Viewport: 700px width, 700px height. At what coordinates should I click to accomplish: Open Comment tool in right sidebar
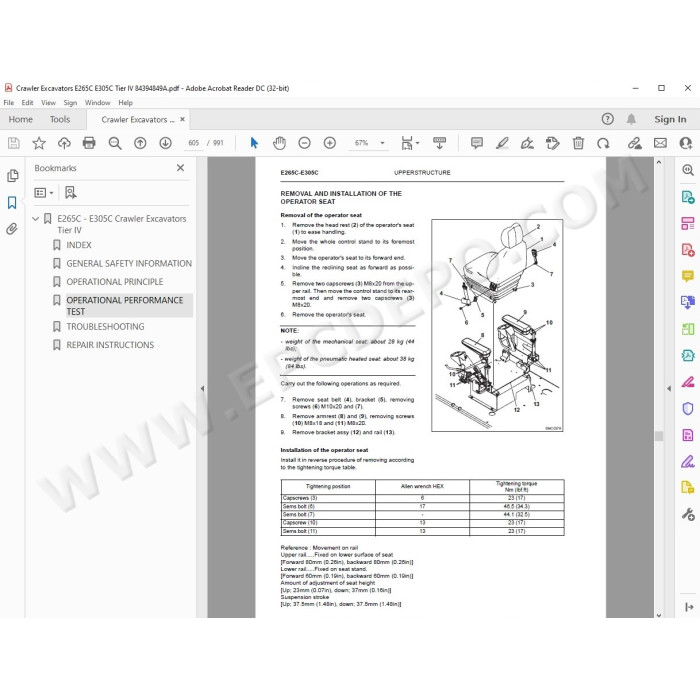pyautogui.click(x=688, y=276)
